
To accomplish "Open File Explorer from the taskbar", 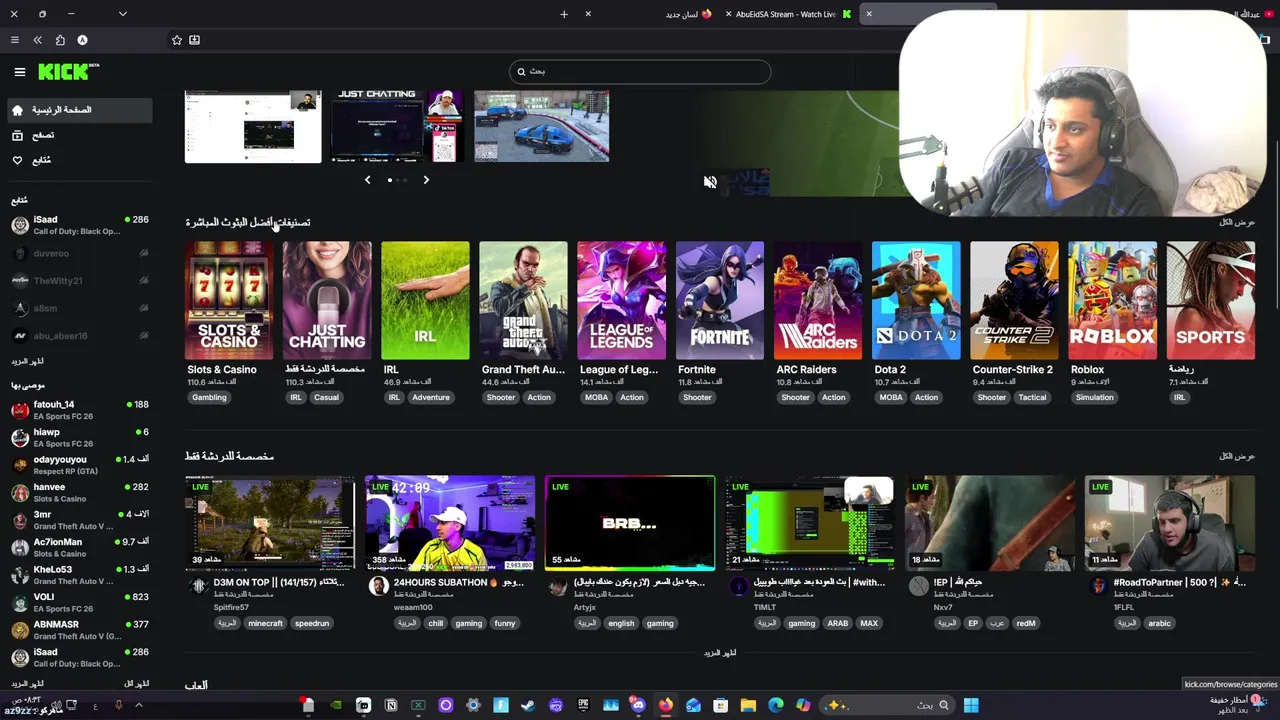I will [748, 705].
